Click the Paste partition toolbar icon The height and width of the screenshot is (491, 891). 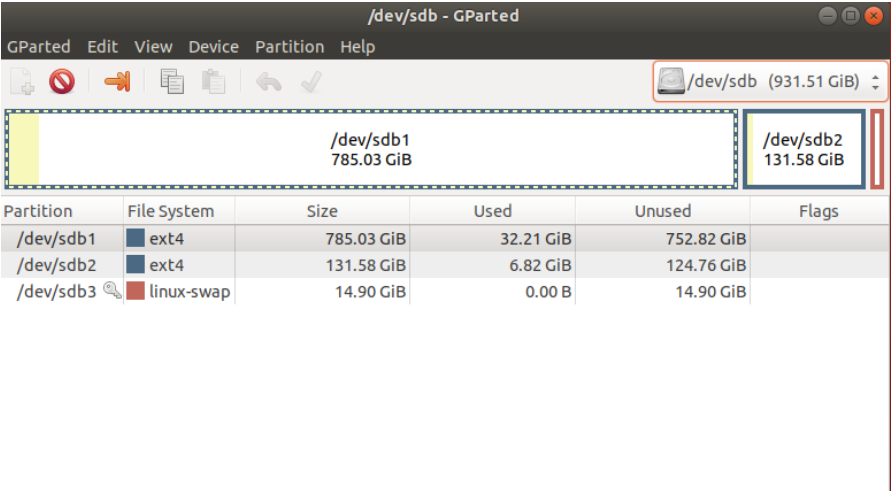point(213,81)
